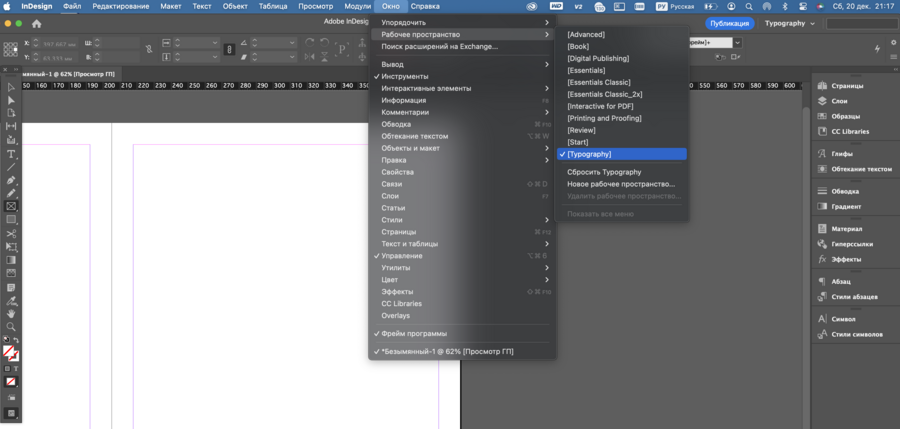900x429 pixels.
Task: Open the Character Styles panel
Action: [852, 334]
